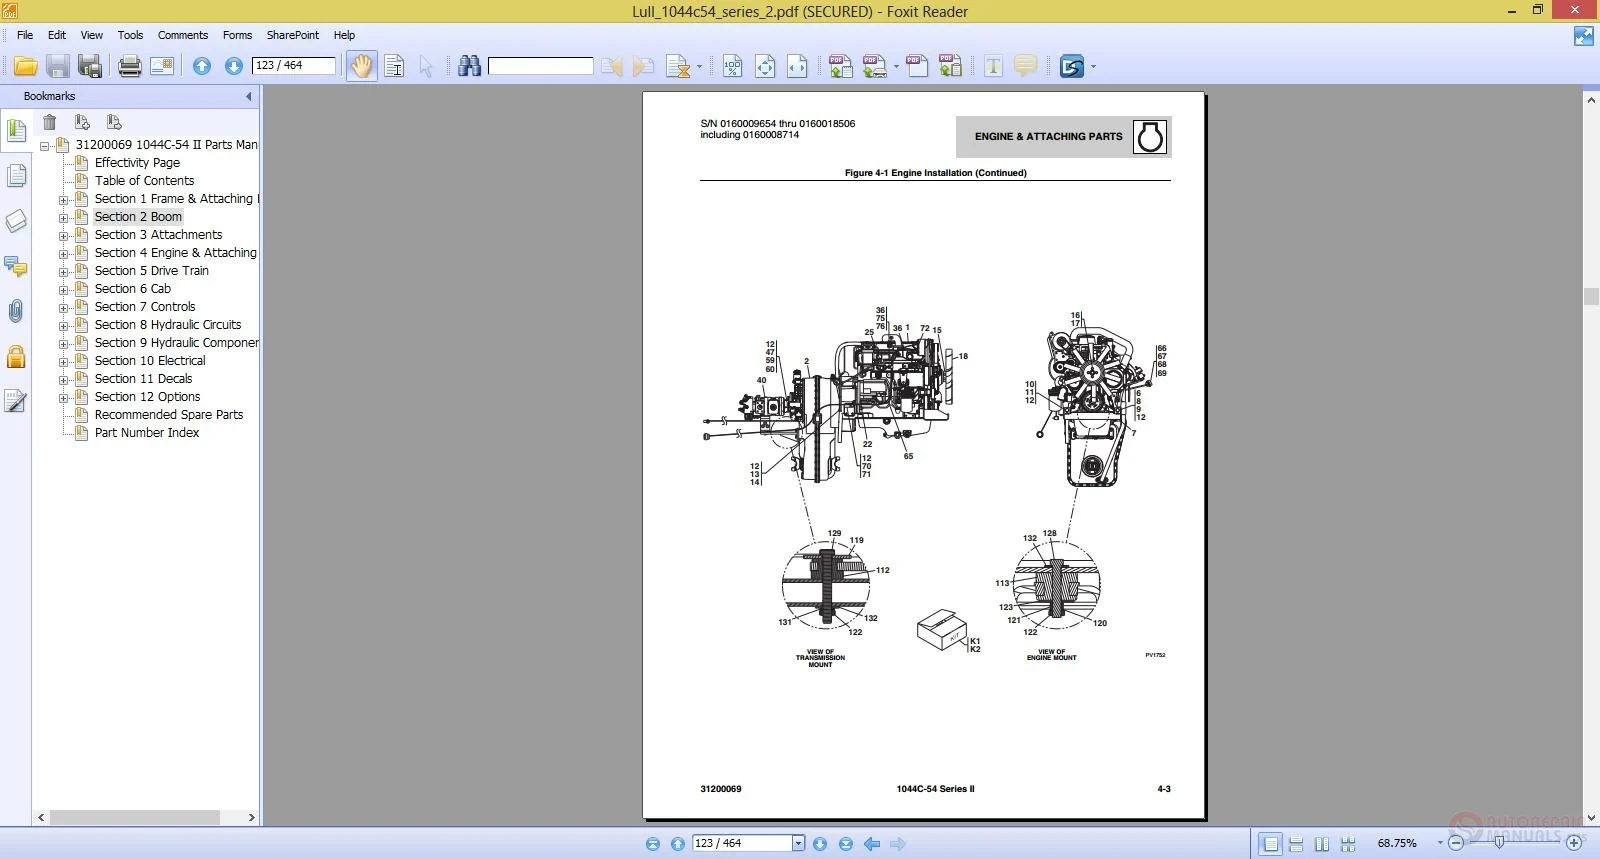This screenshot has width=1600, height=859.
Task: Click the Print icon
Action: (130, 67)
